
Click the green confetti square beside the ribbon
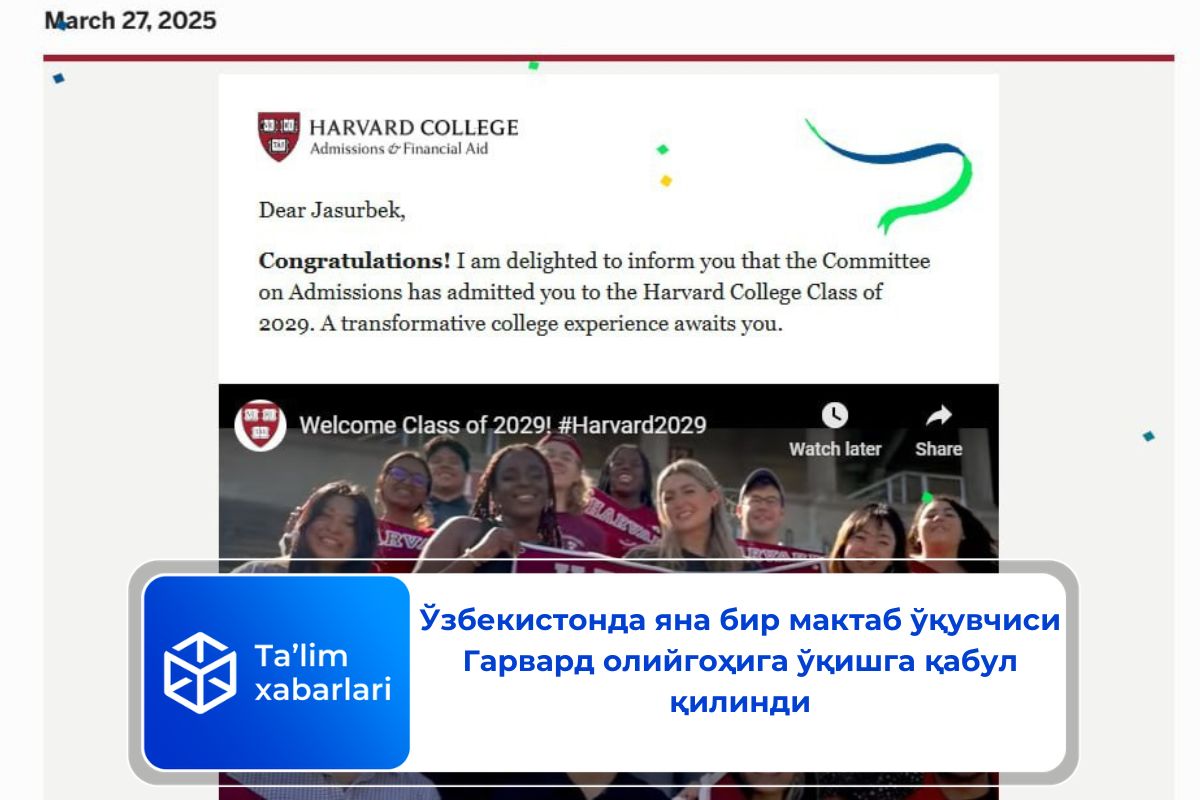coord(662,149)
